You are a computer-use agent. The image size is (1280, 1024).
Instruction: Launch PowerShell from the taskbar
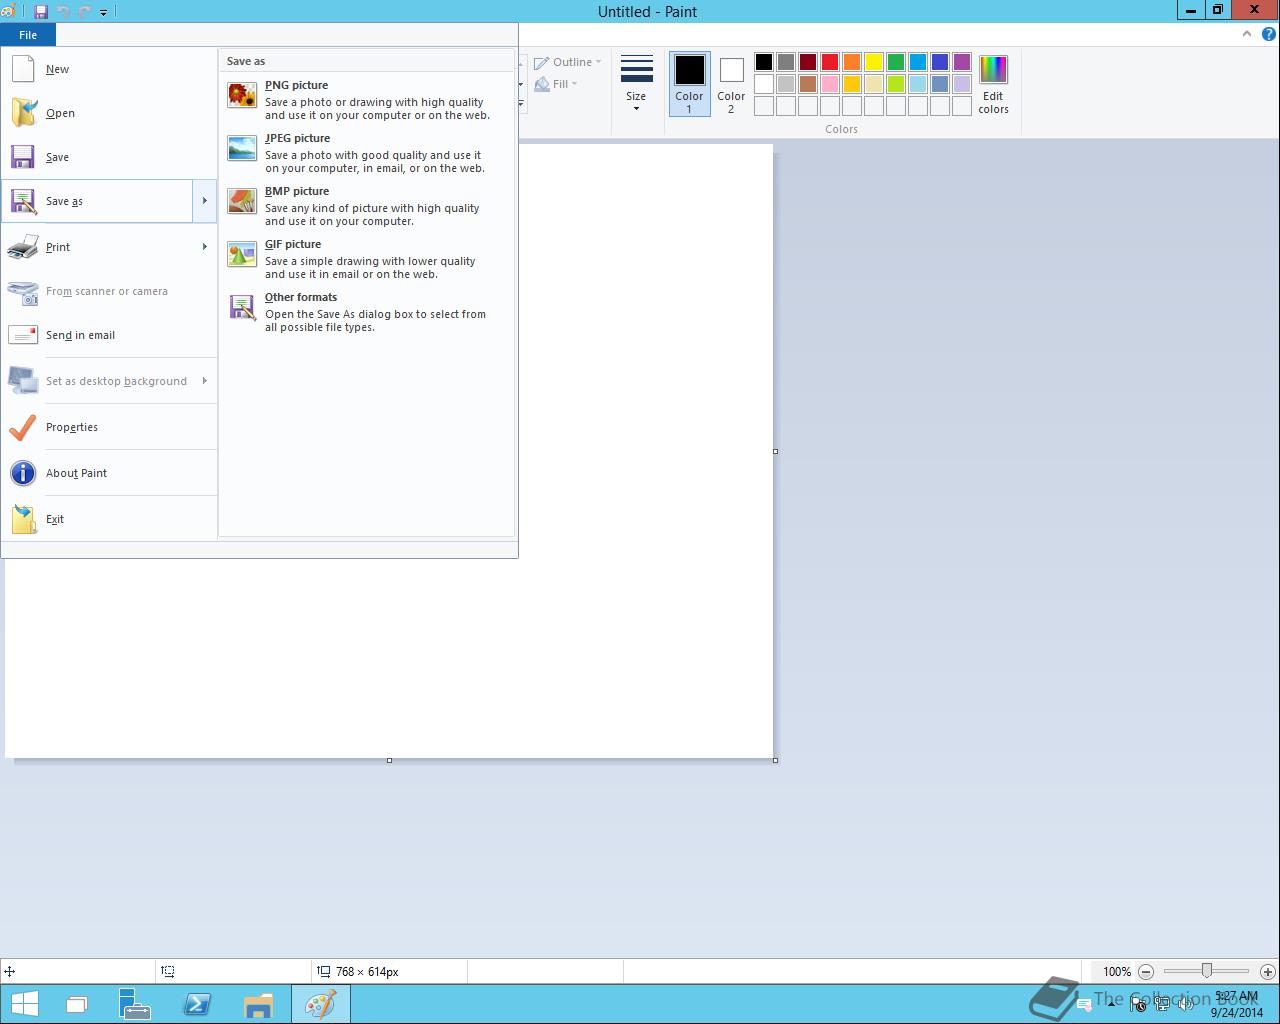197,1004
